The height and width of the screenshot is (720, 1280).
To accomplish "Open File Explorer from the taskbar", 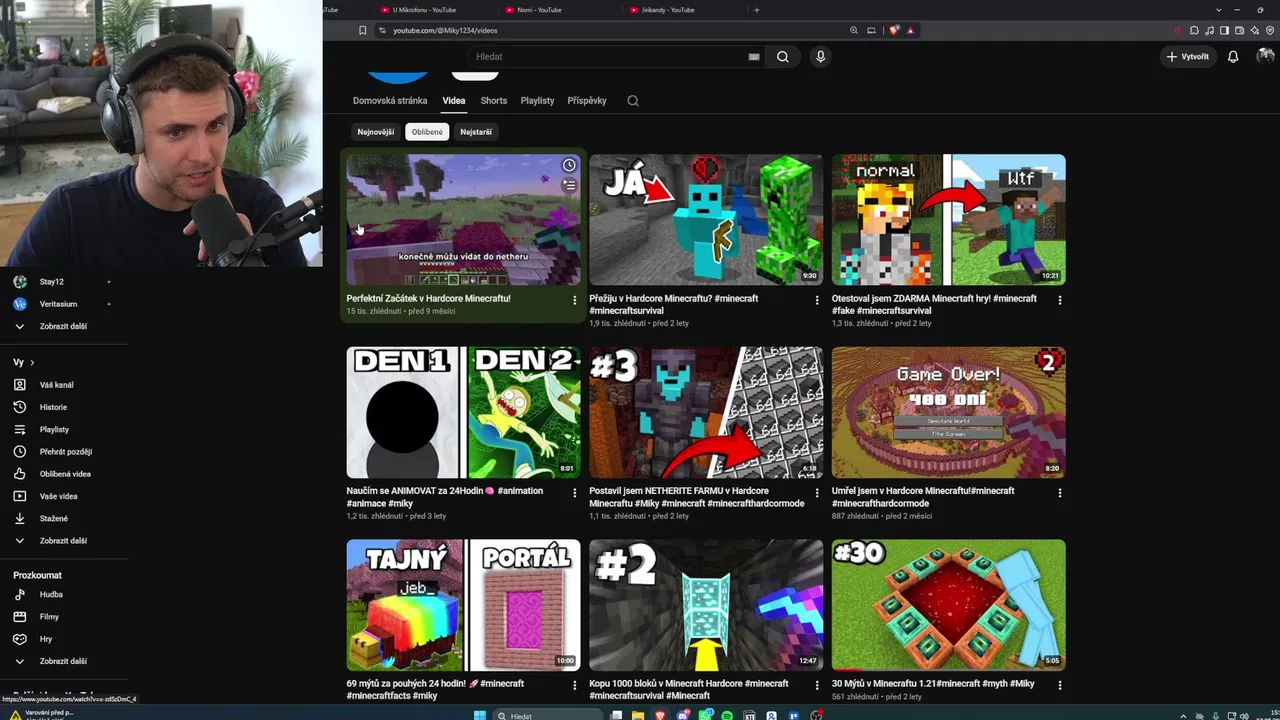I will pos(638,715).
